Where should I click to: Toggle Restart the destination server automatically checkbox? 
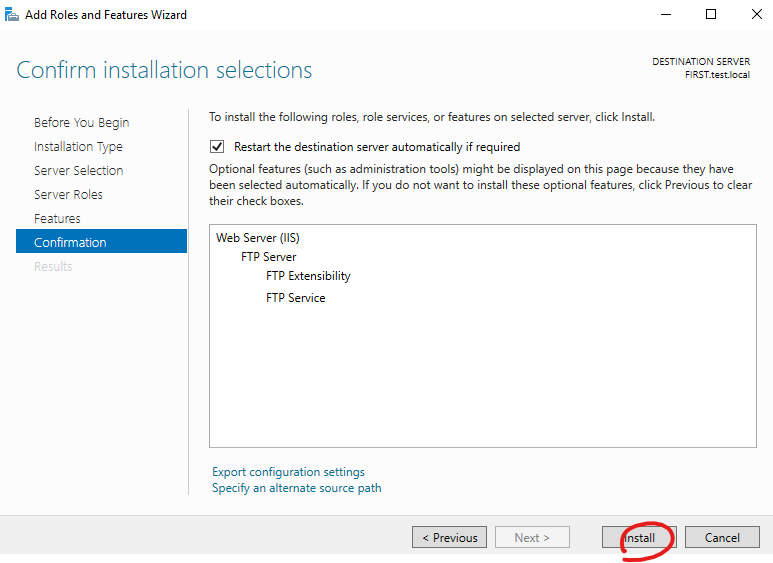coord(217,146)
